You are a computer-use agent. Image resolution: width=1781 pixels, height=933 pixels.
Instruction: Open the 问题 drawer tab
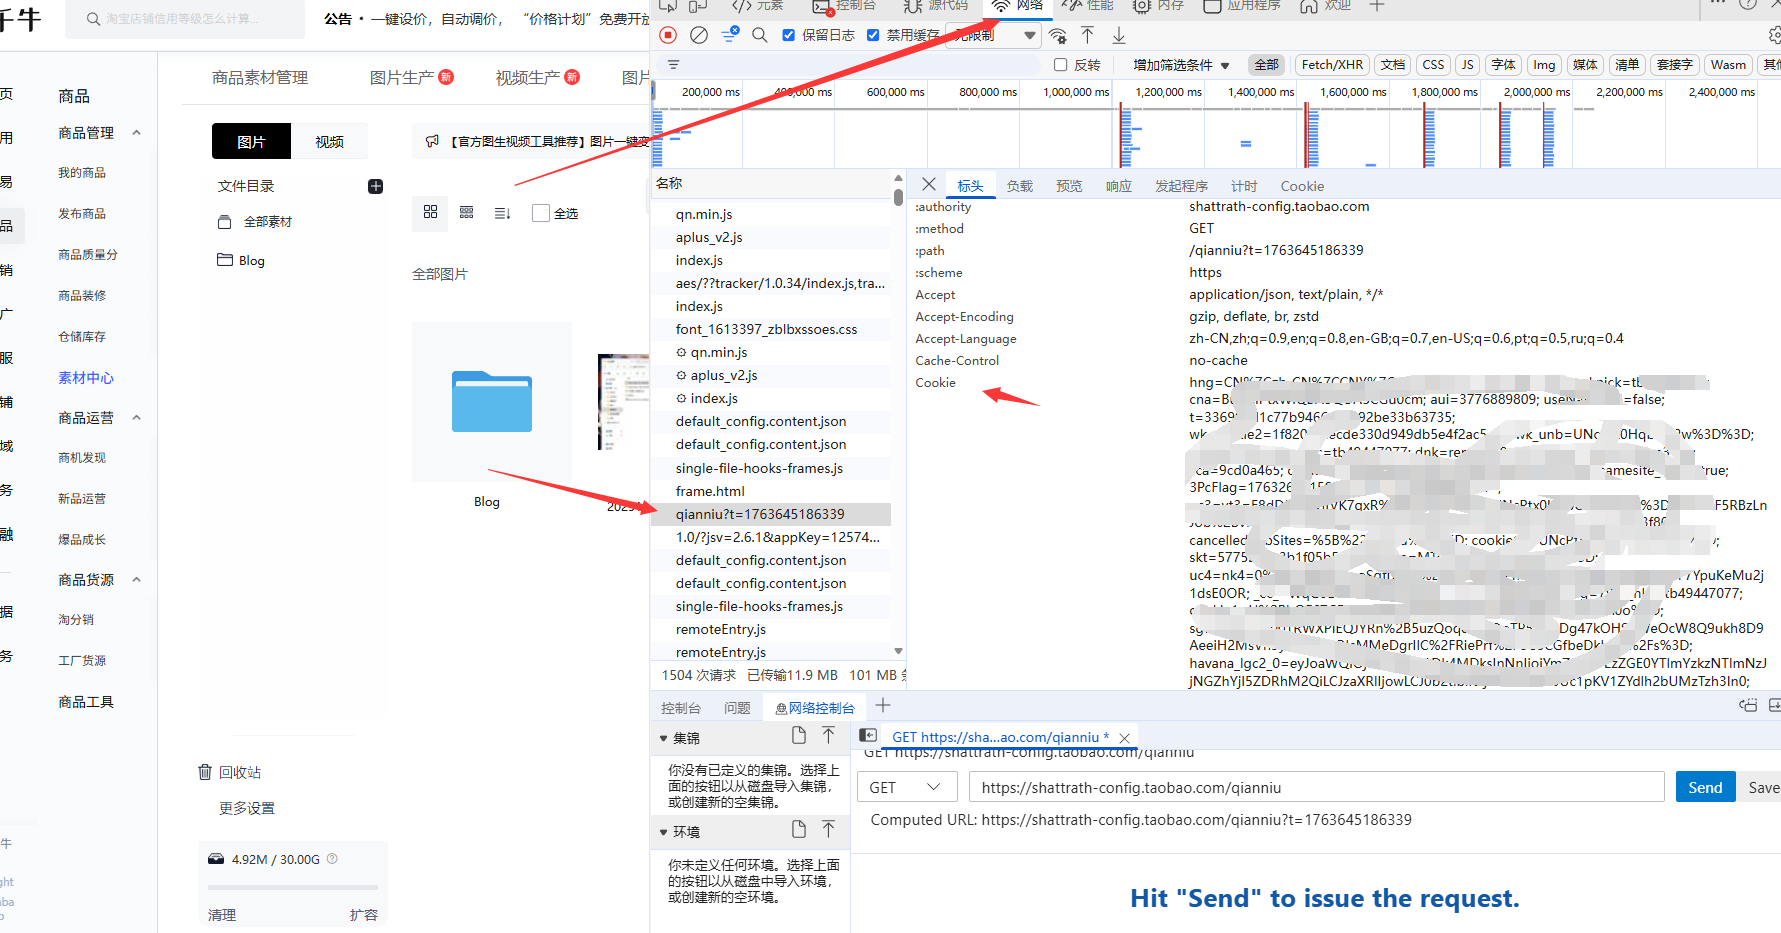click(x=737, y=708)
